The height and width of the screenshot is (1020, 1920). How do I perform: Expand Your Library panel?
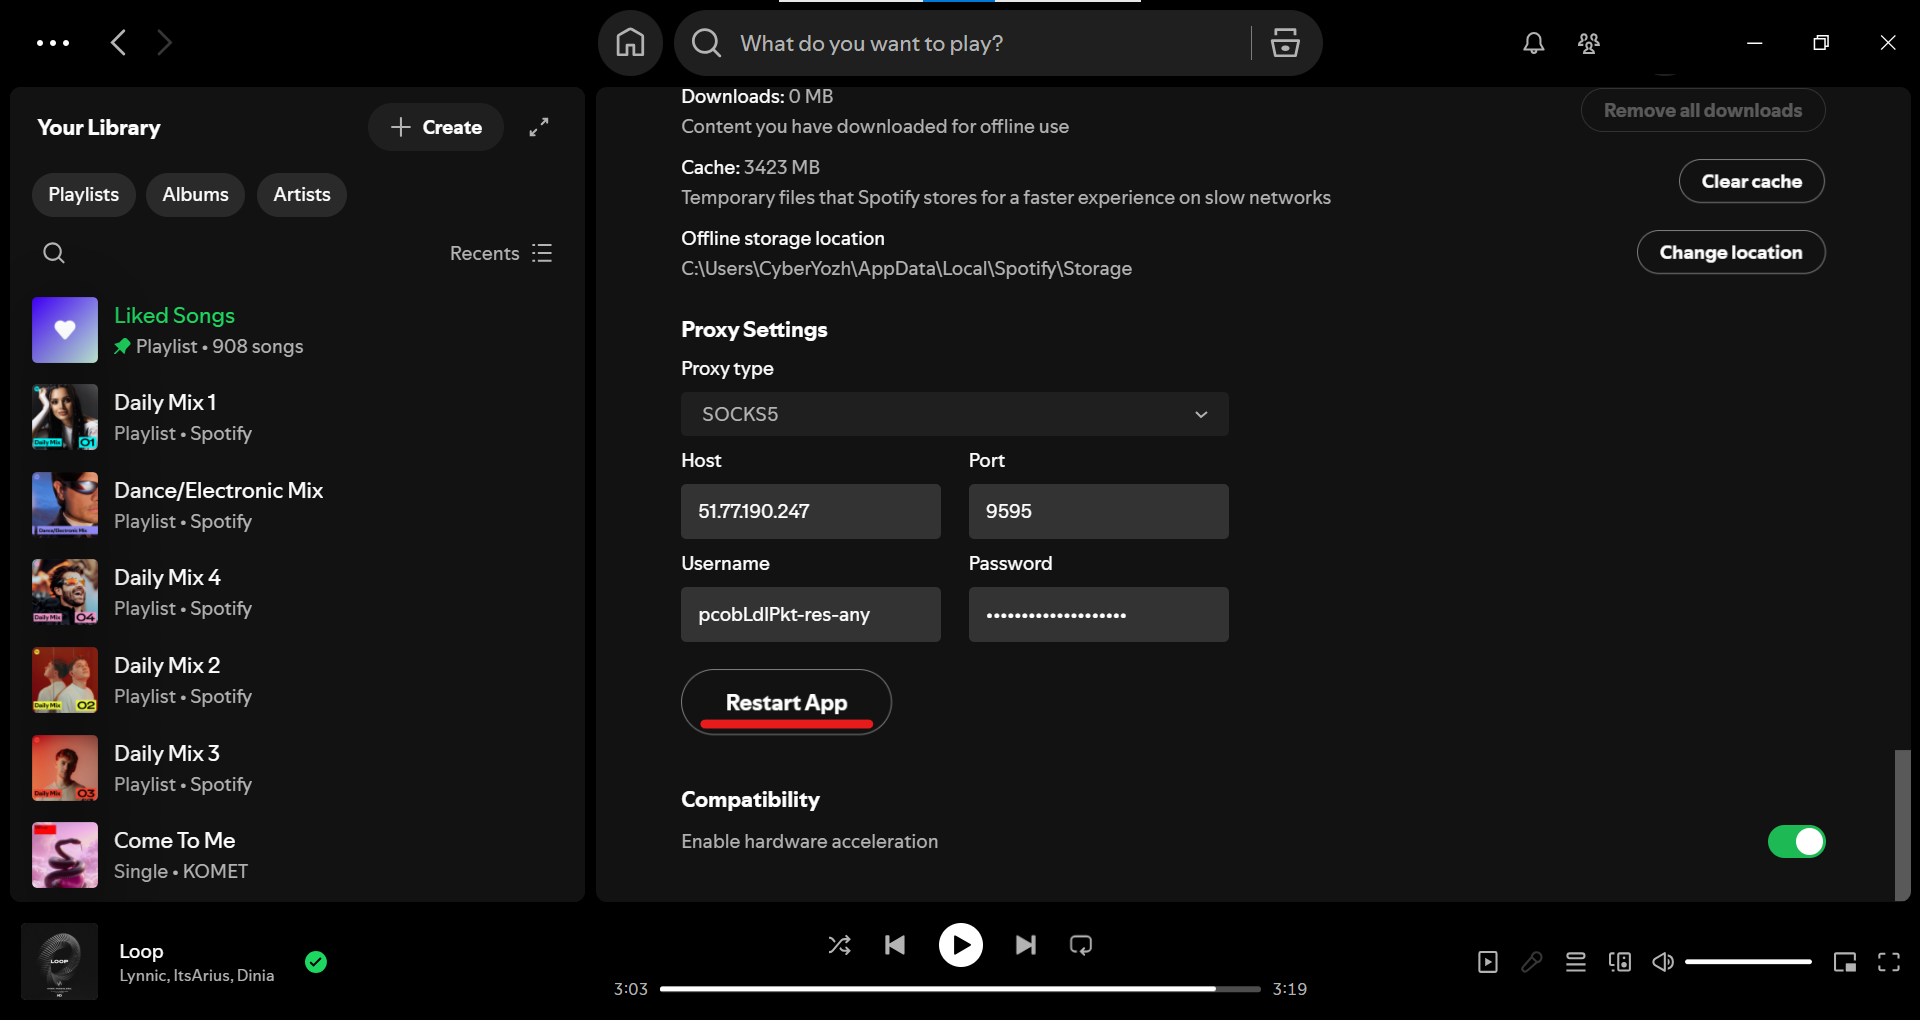(x=539, y=127)
